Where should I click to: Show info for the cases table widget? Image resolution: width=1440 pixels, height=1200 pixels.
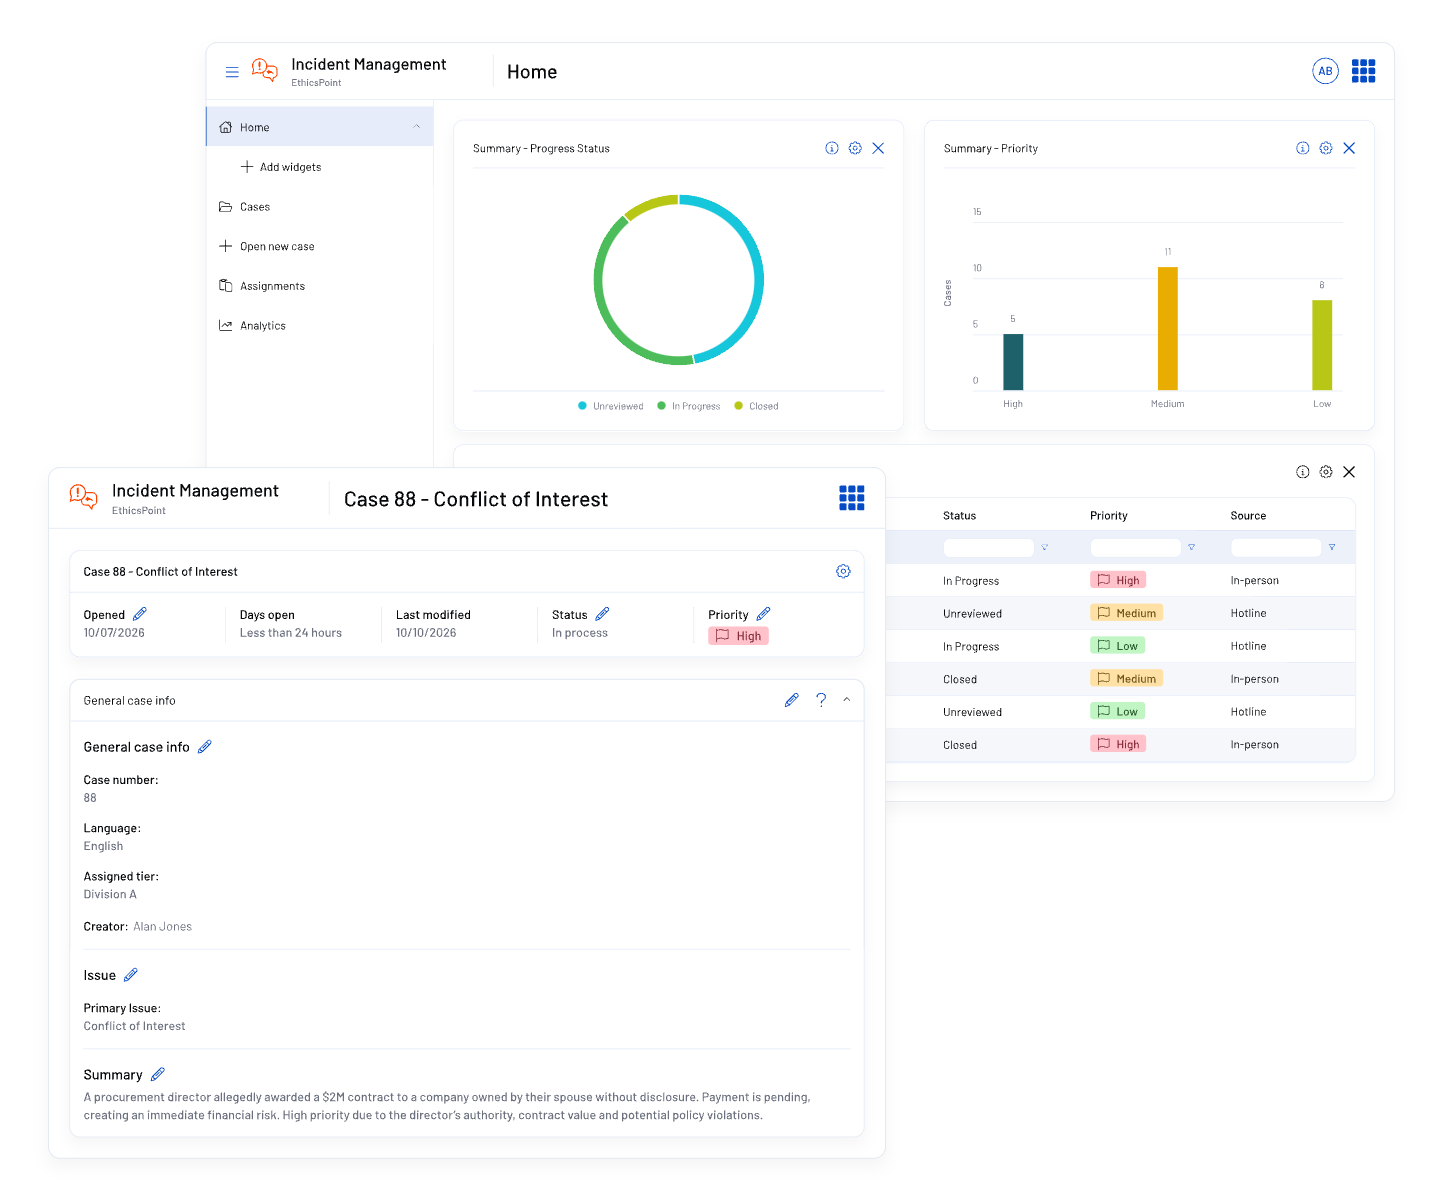pyautogui.click(x=1302, y=472)
